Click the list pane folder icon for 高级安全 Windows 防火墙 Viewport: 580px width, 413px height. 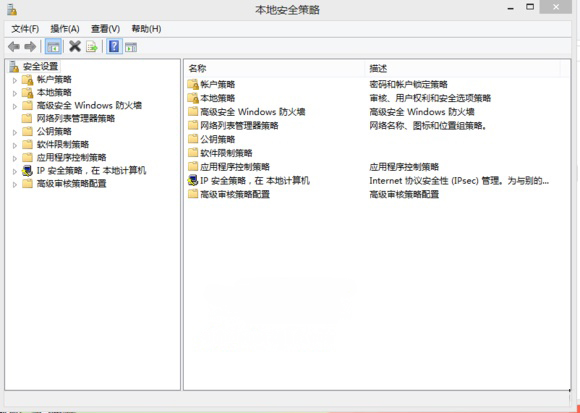(193, 112)
